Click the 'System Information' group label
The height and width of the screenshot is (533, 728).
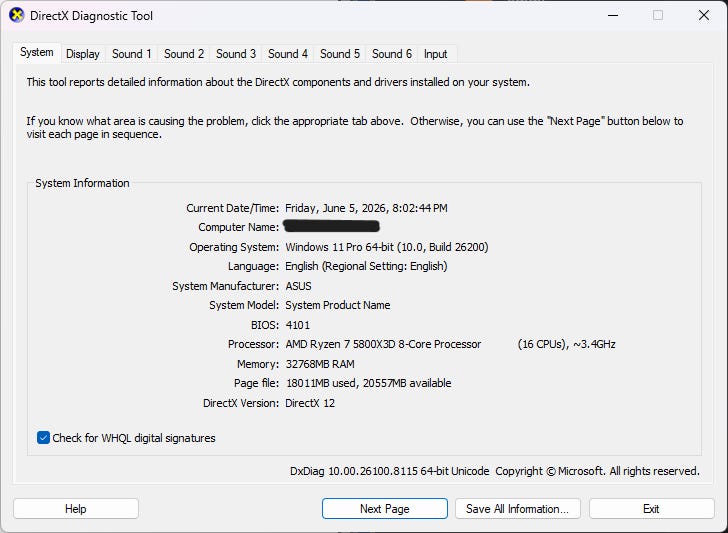pyautogui.click(x=82, y=183)
